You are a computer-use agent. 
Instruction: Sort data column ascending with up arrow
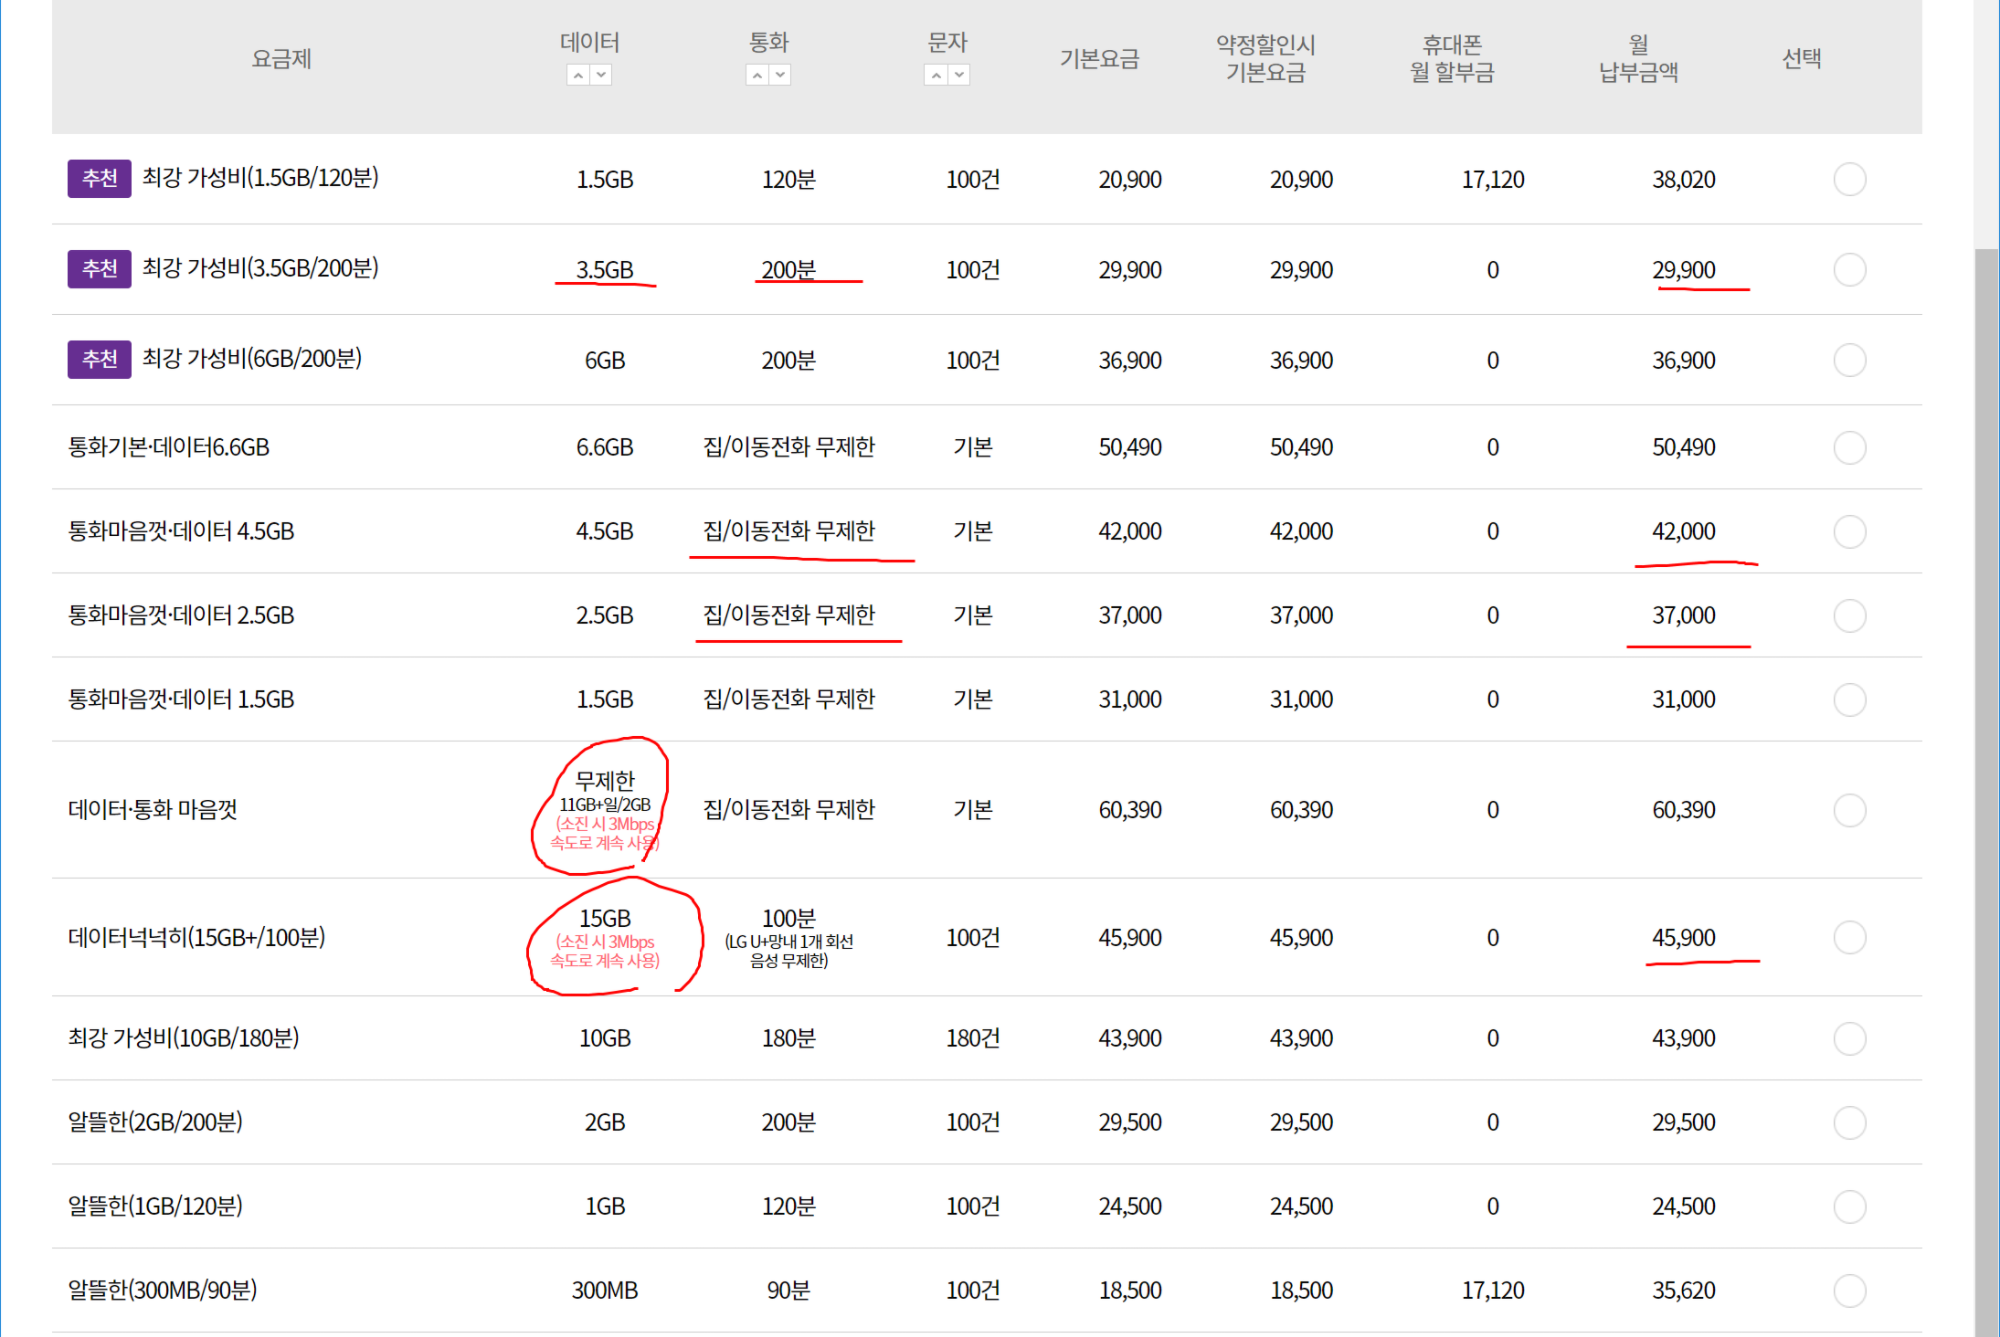tap(578, 75)
